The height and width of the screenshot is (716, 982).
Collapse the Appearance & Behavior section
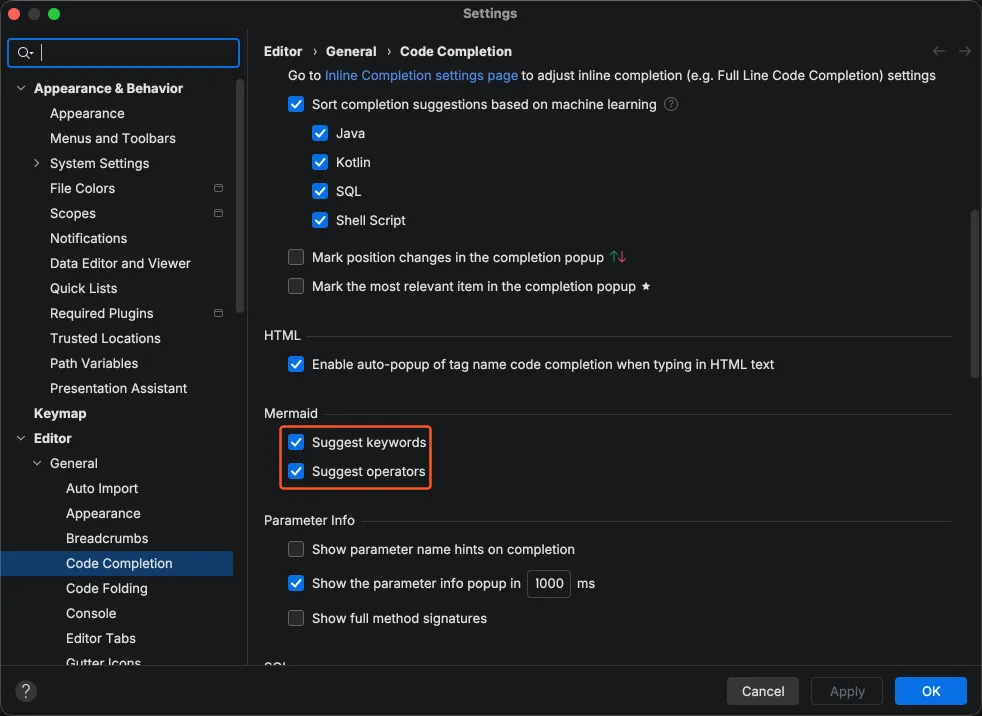click(x=21, y=88)
